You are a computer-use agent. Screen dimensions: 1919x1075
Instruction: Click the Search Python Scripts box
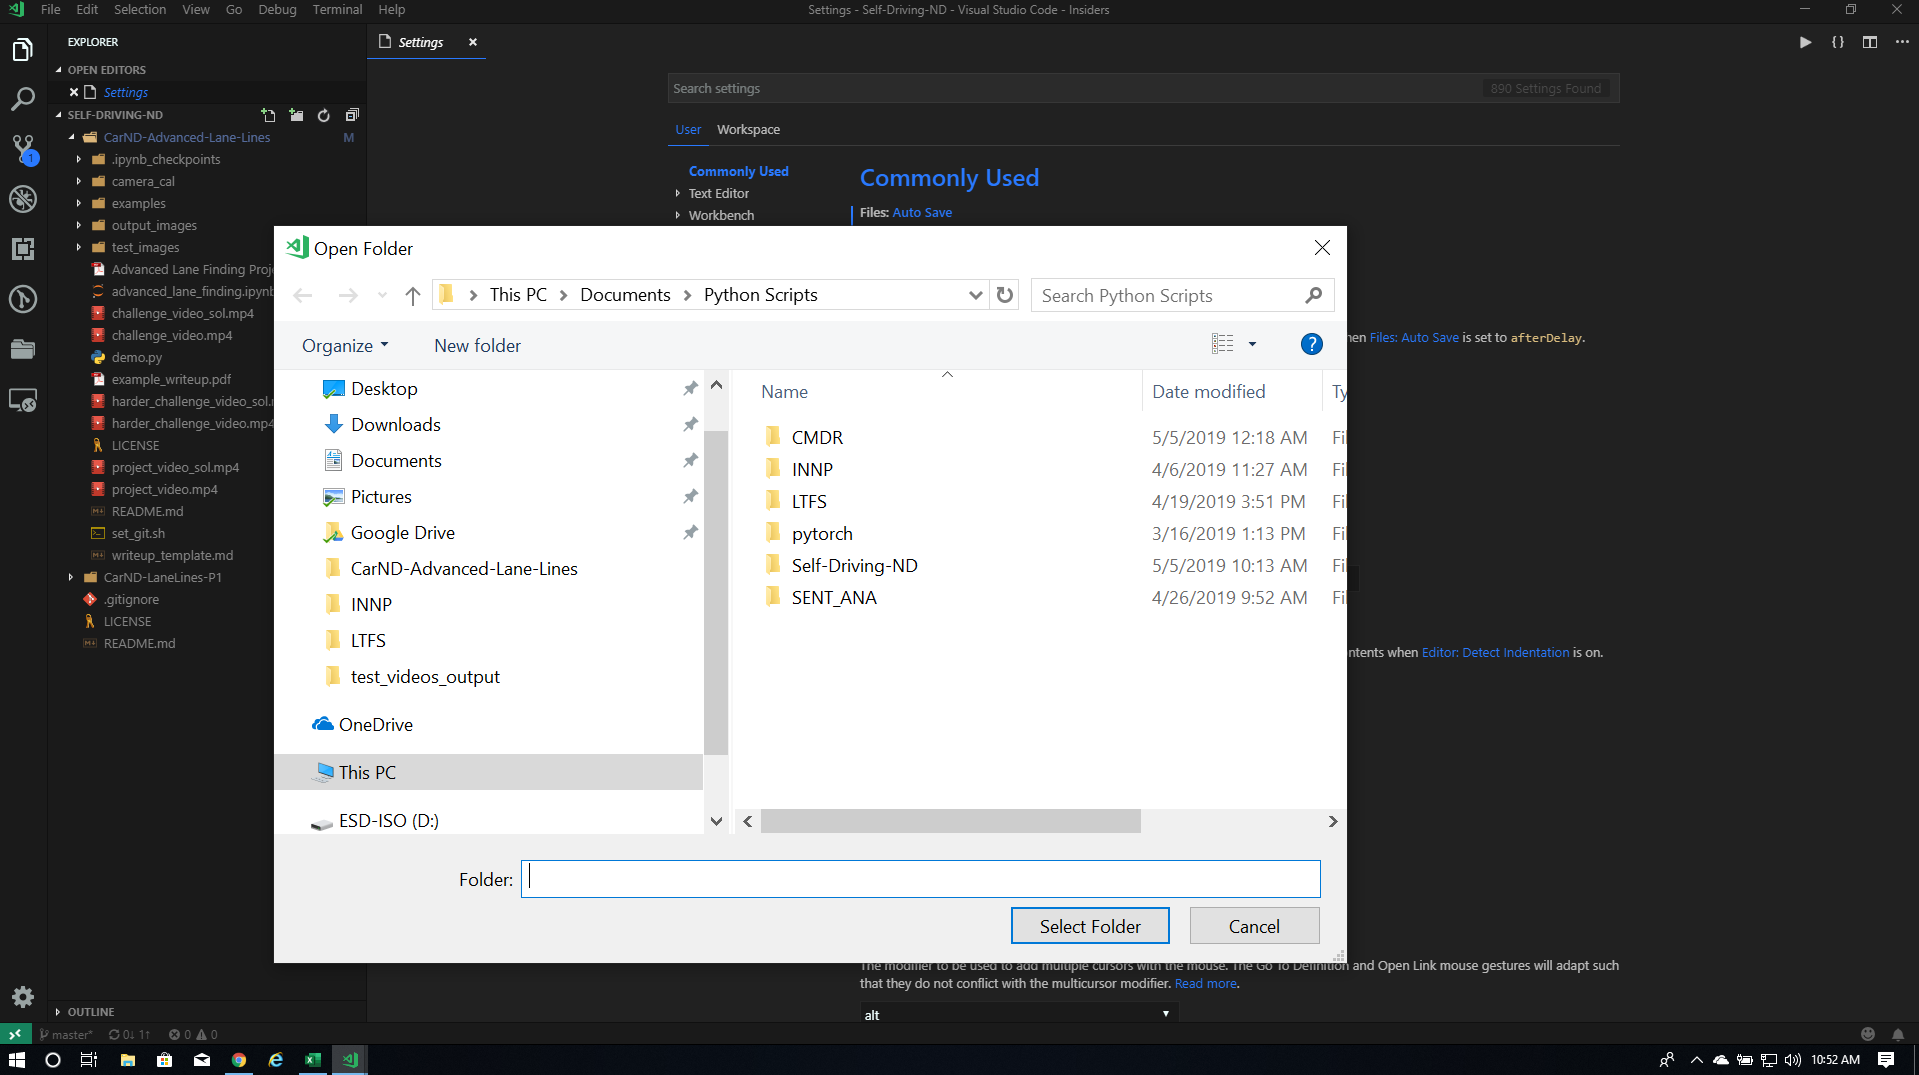(1182, 295)
